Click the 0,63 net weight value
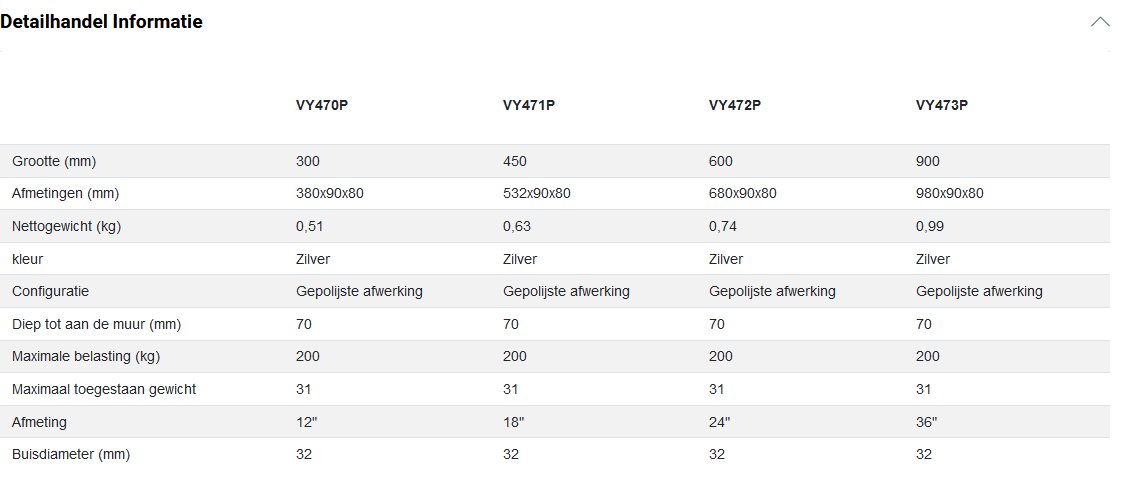Screen dimensions: 1129x478 pyautogui.click(x=517, y=226)
